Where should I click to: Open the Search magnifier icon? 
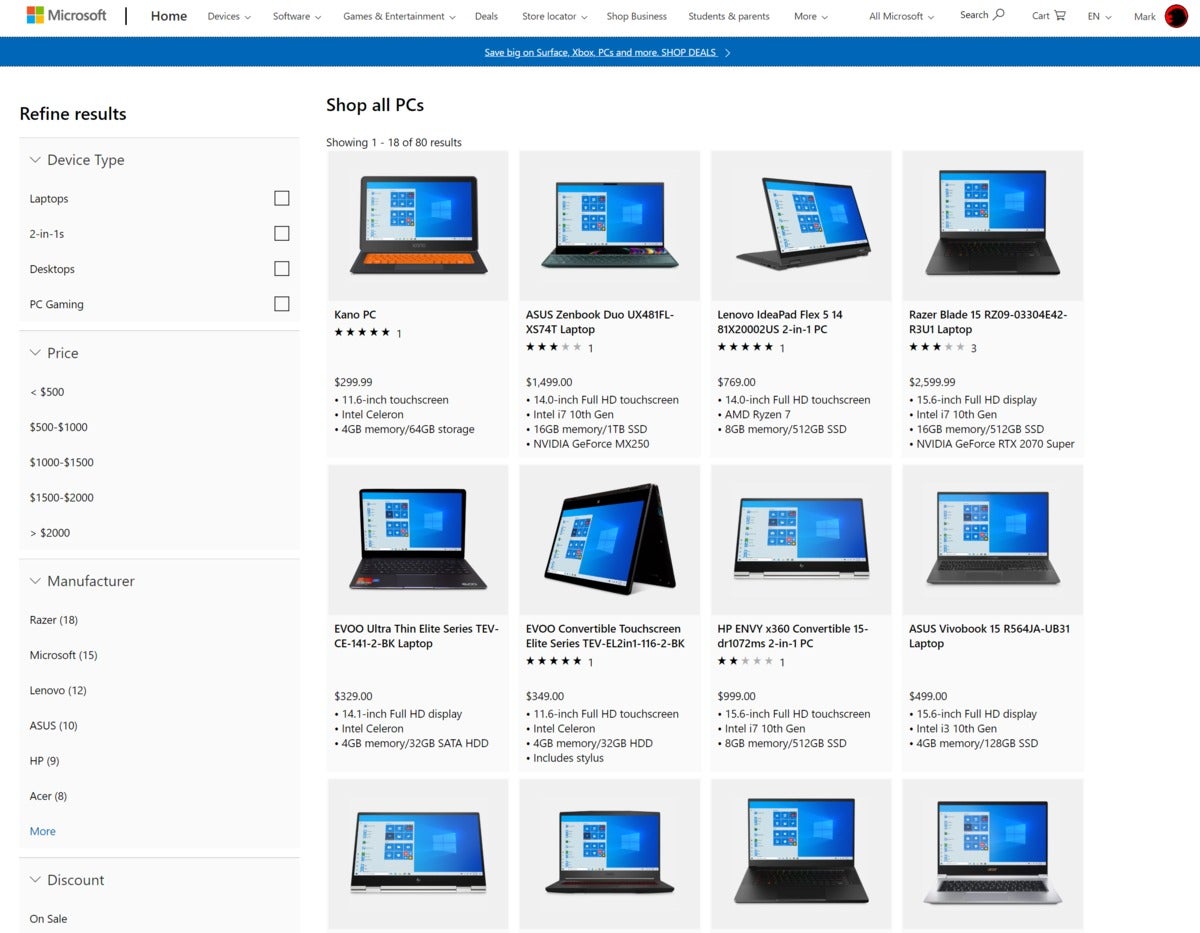998,15
